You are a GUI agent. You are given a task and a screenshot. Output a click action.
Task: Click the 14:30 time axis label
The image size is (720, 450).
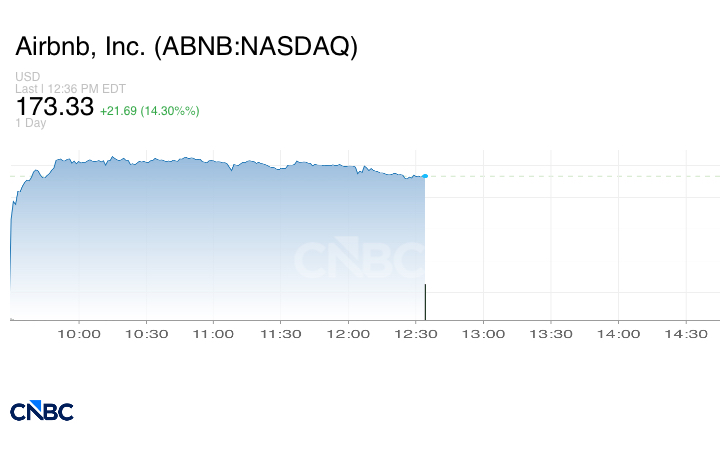(686, 334)
